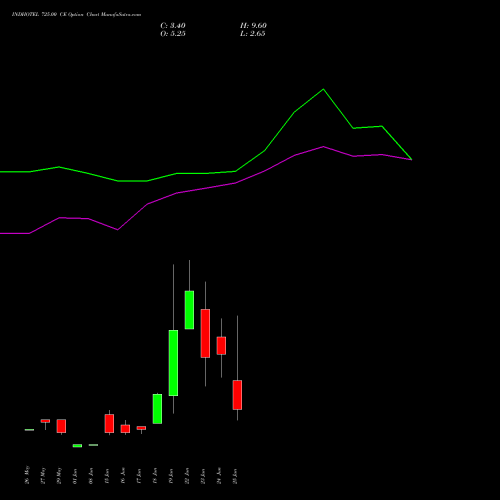Click the green candle on 22 Jun
This screenshot has width=500, height=500.
point(189,310)
